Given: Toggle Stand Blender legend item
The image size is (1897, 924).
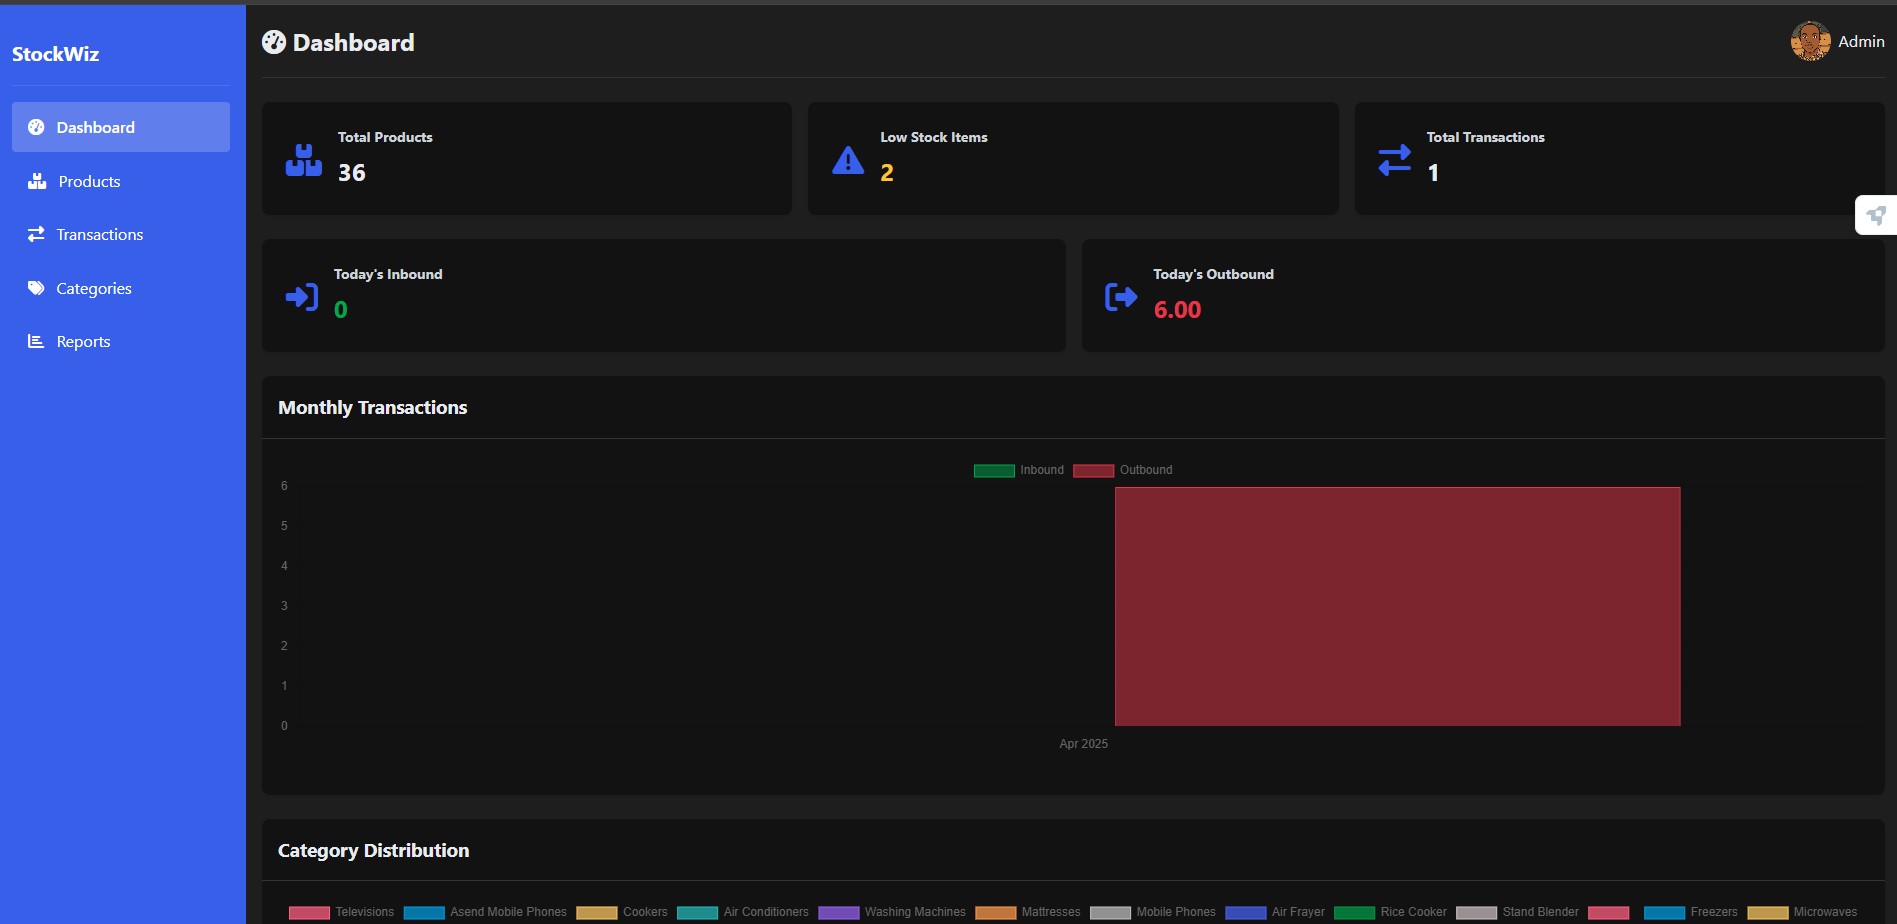Looking at the screenshot, I should (1517, 912).
